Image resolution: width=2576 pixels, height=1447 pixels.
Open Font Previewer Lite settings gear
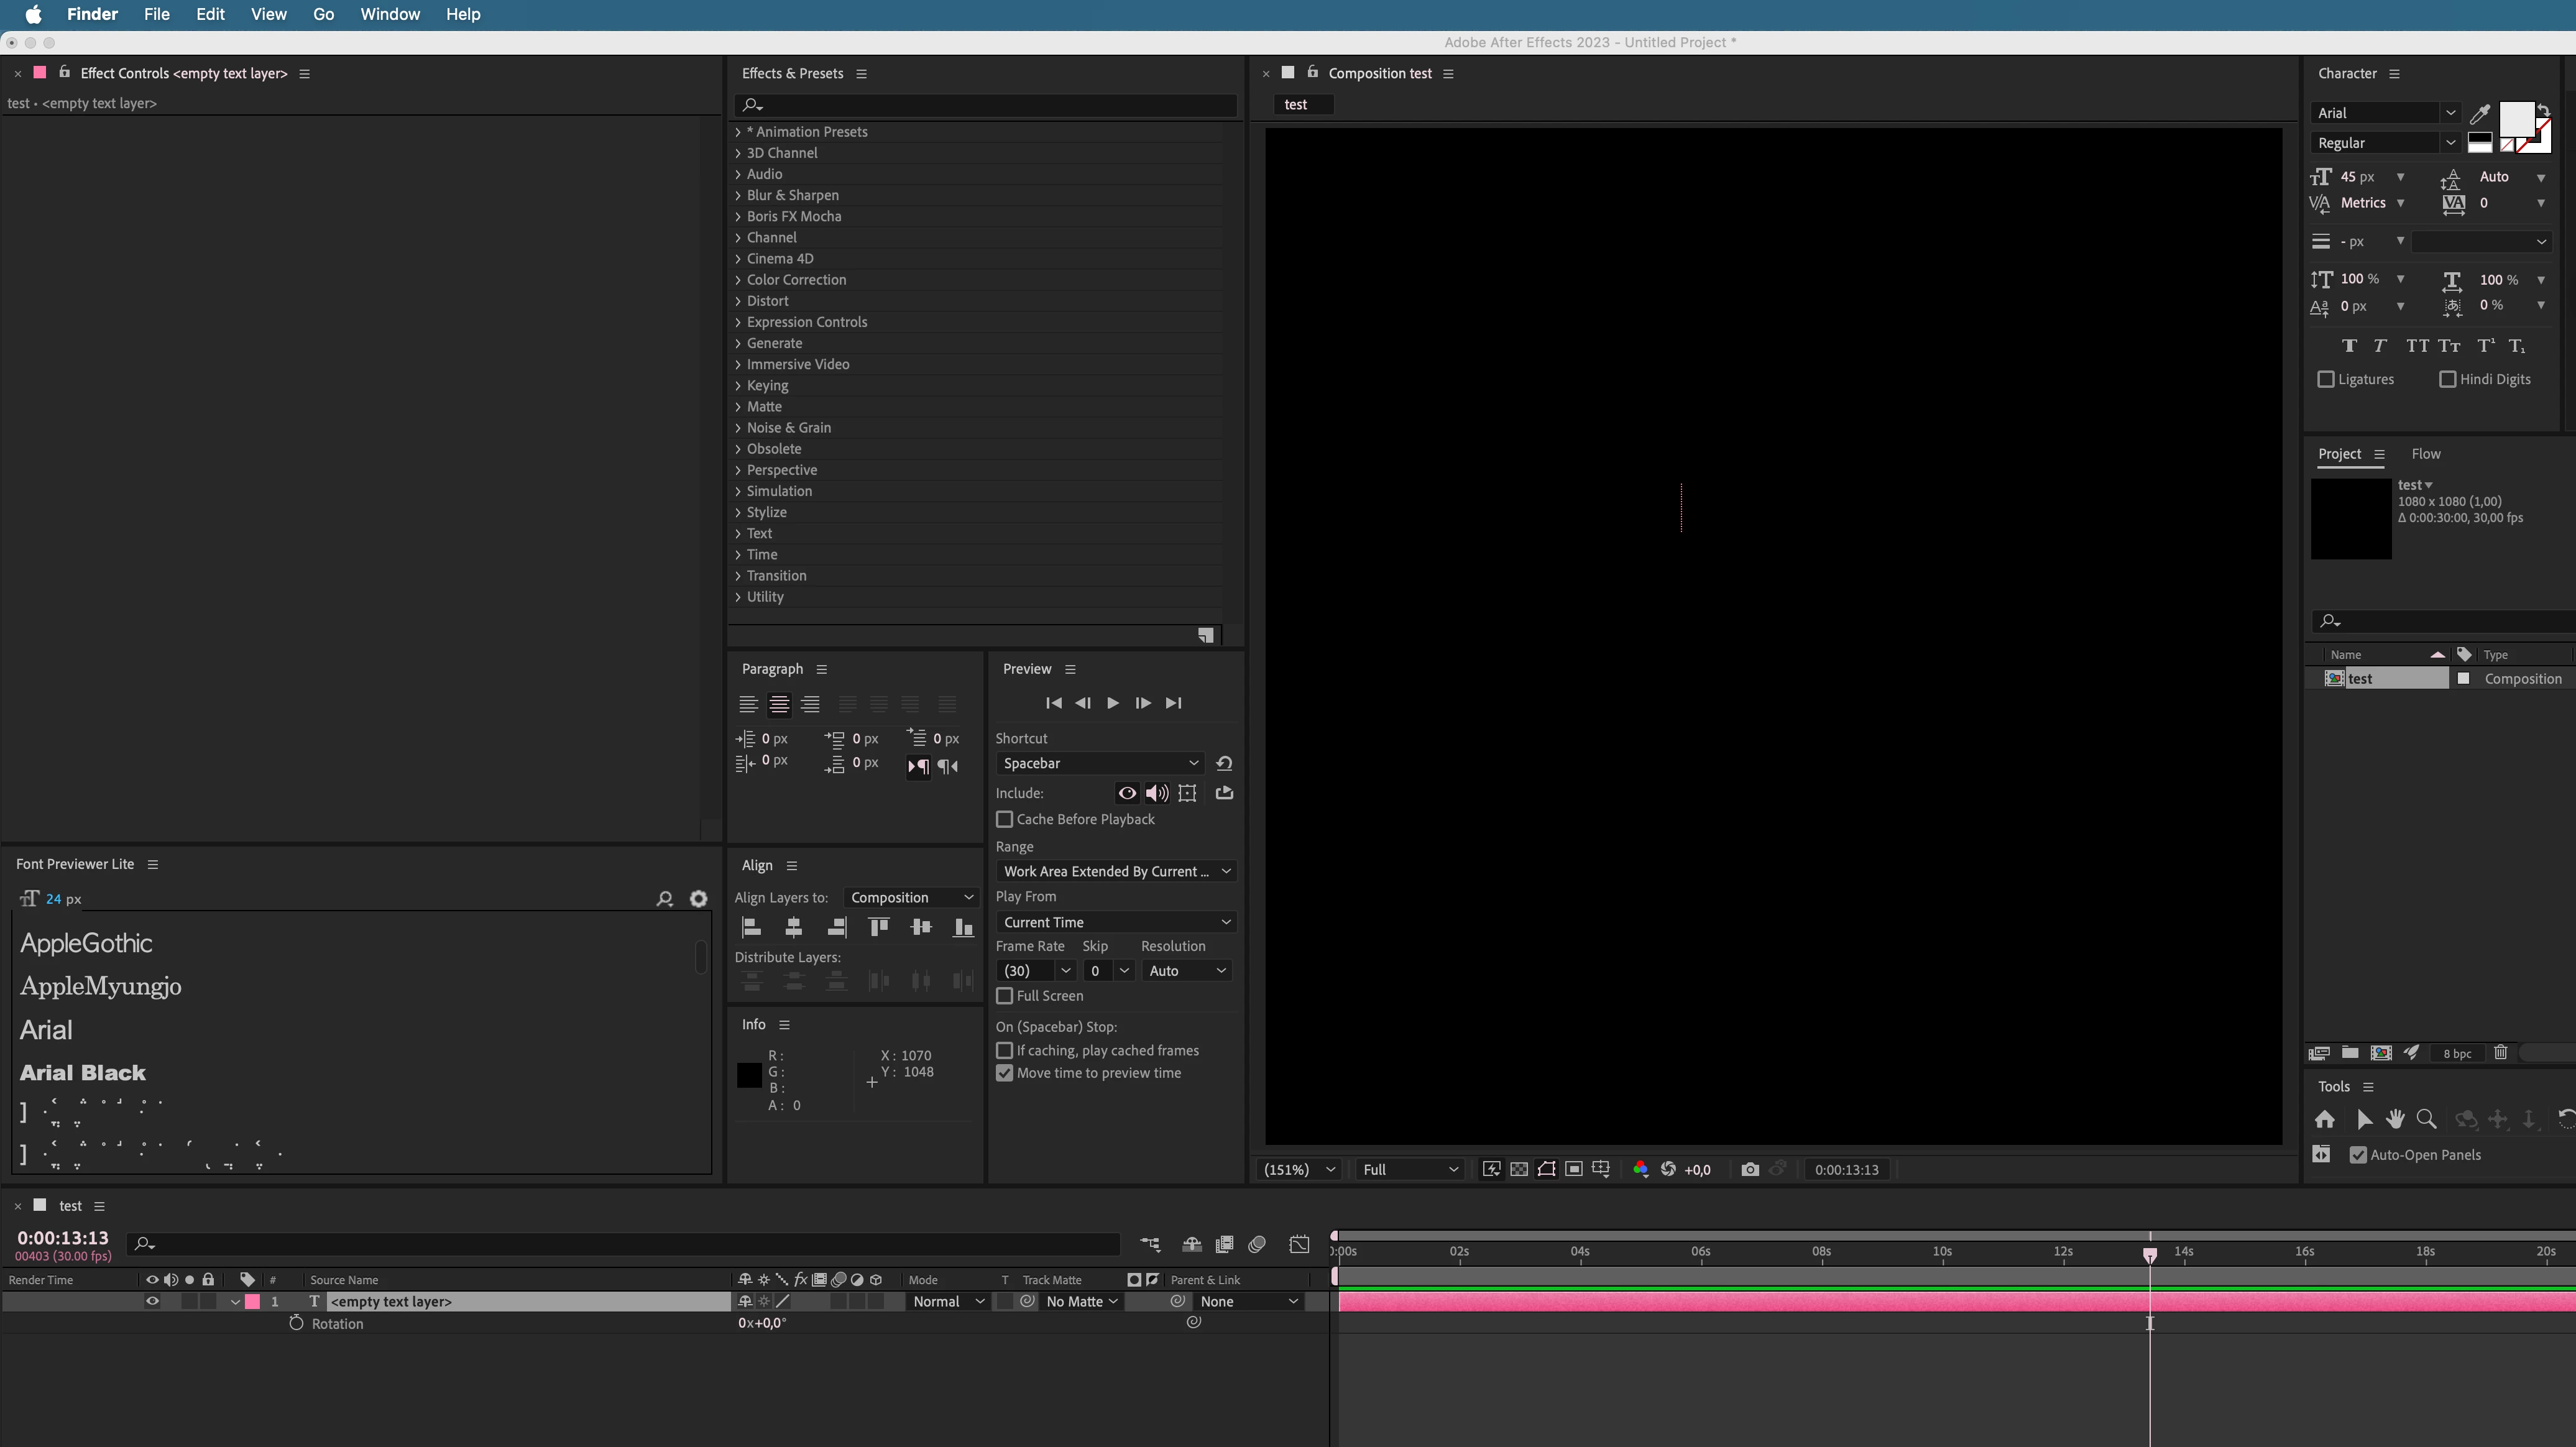click(698, 899)
